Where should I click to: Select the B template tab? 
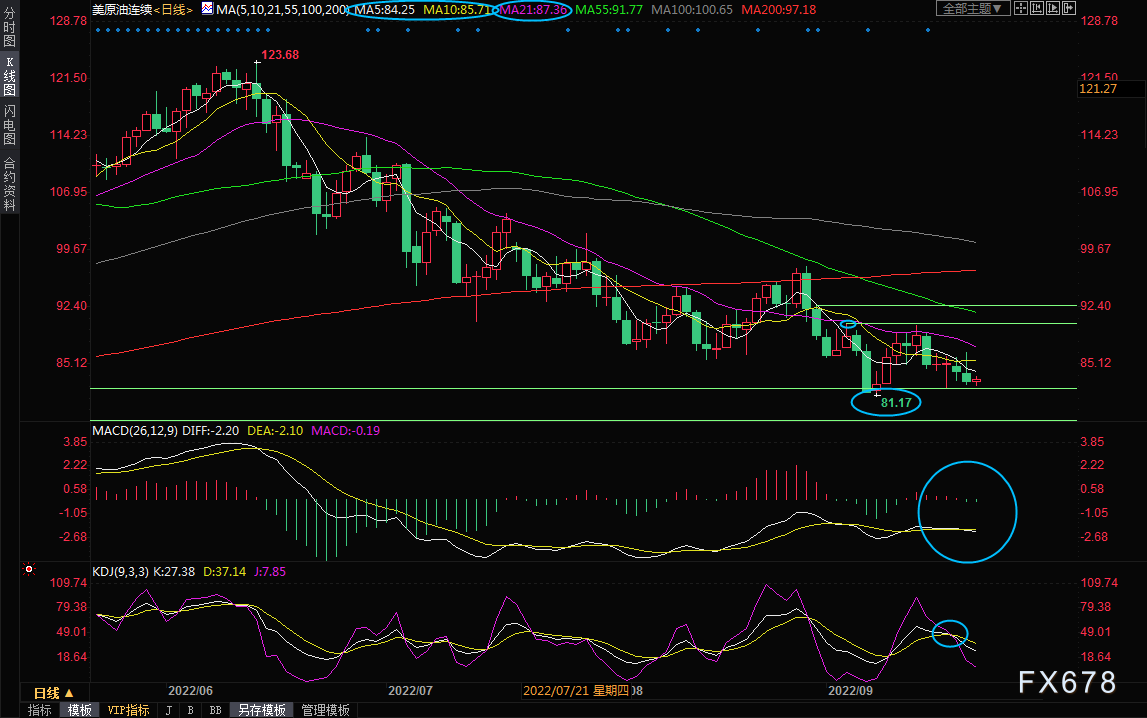pos(190,710)
